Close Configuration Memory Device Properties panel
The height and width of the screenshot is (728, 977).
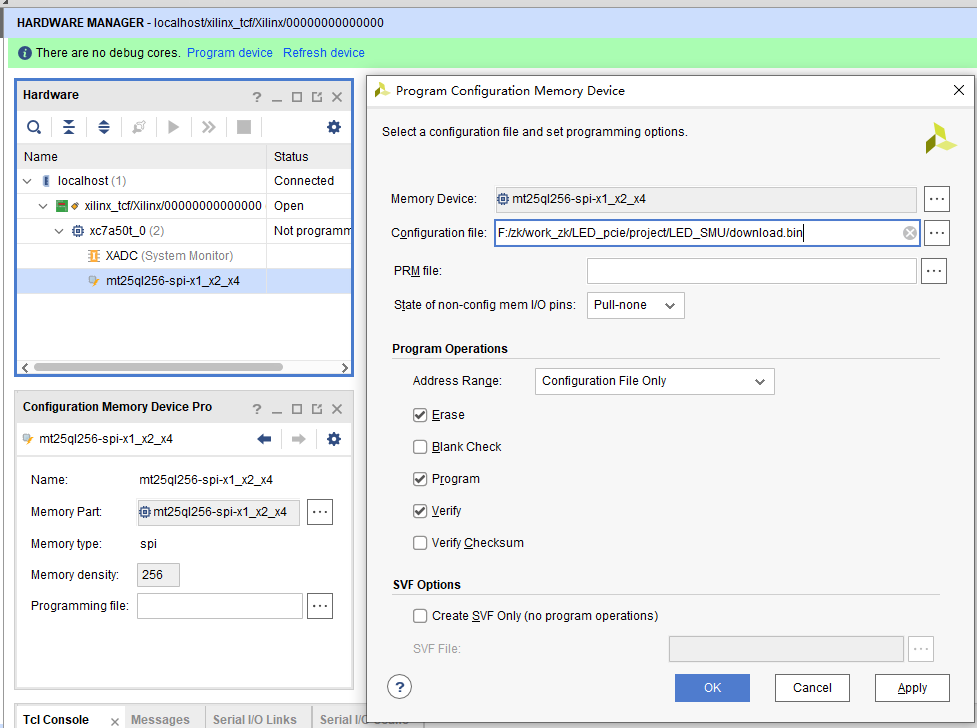[336, 409]
